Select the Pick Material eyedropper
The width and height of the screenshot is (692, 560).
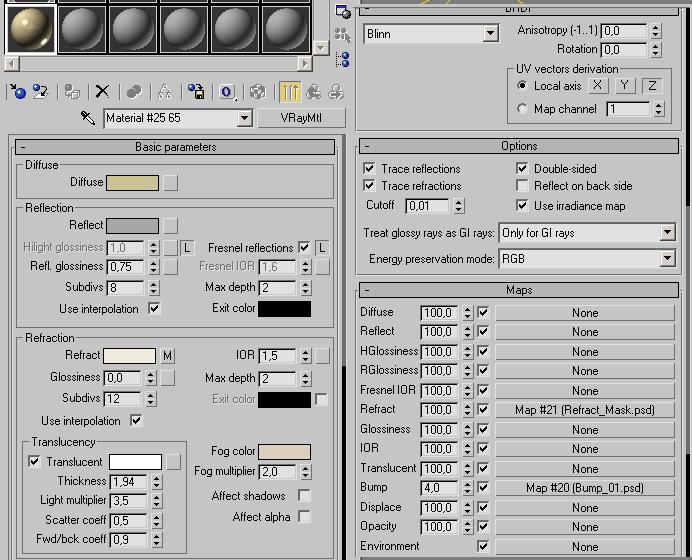point(88,118)
